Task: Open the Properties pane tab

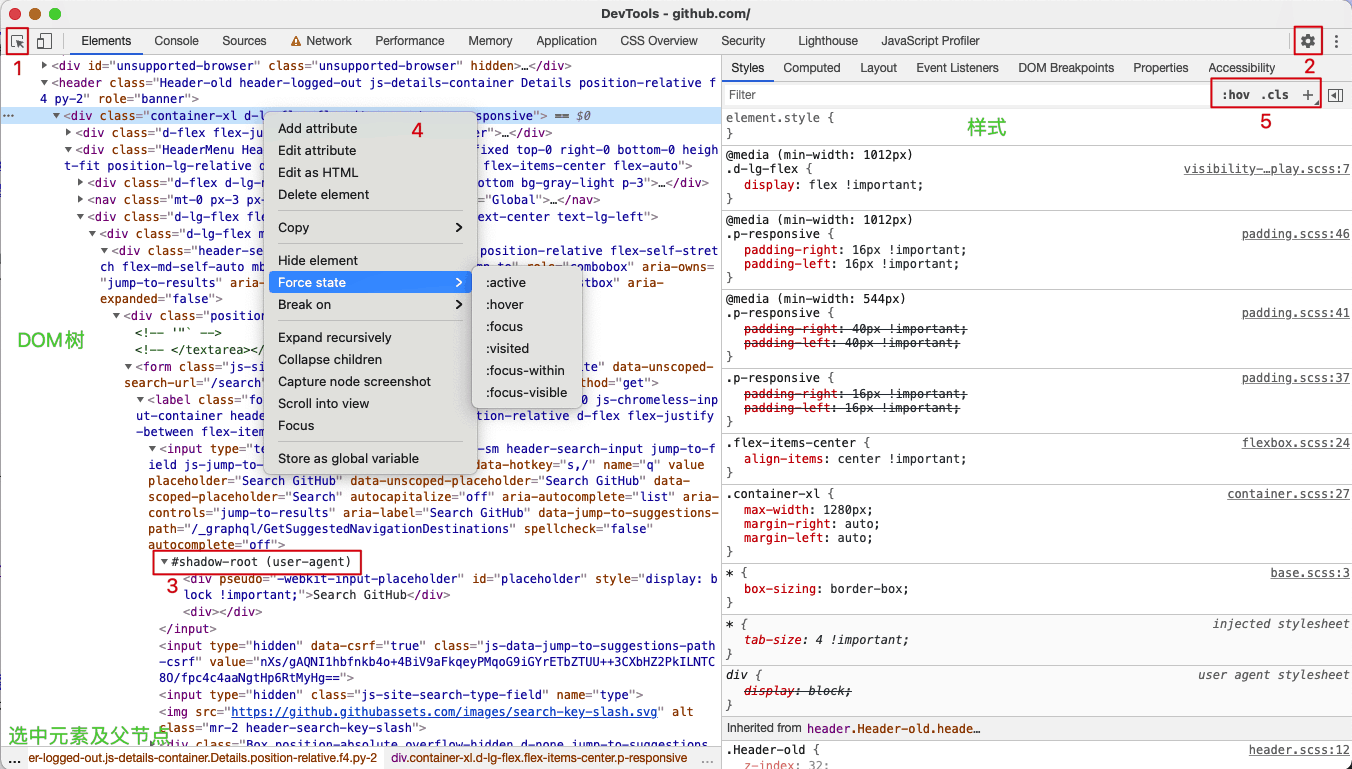Action: click(1160, 68)
